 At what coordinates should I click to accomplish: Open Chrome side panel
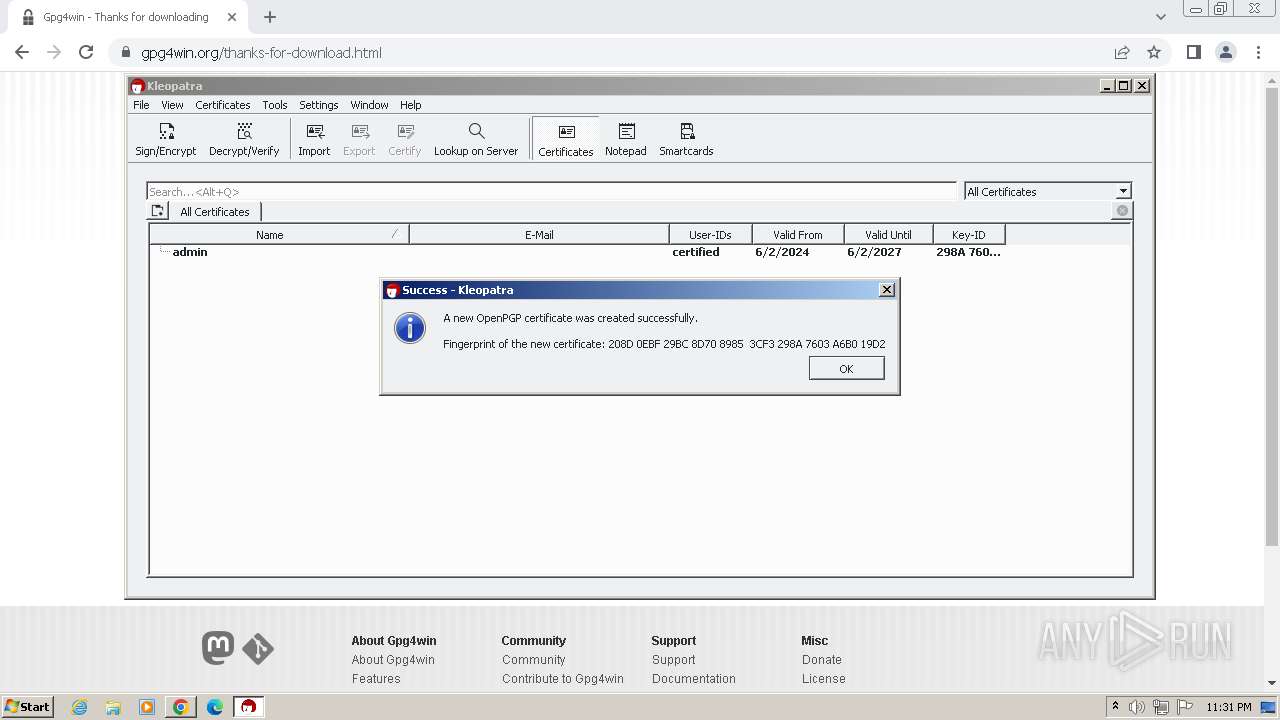coord(1193,52)
